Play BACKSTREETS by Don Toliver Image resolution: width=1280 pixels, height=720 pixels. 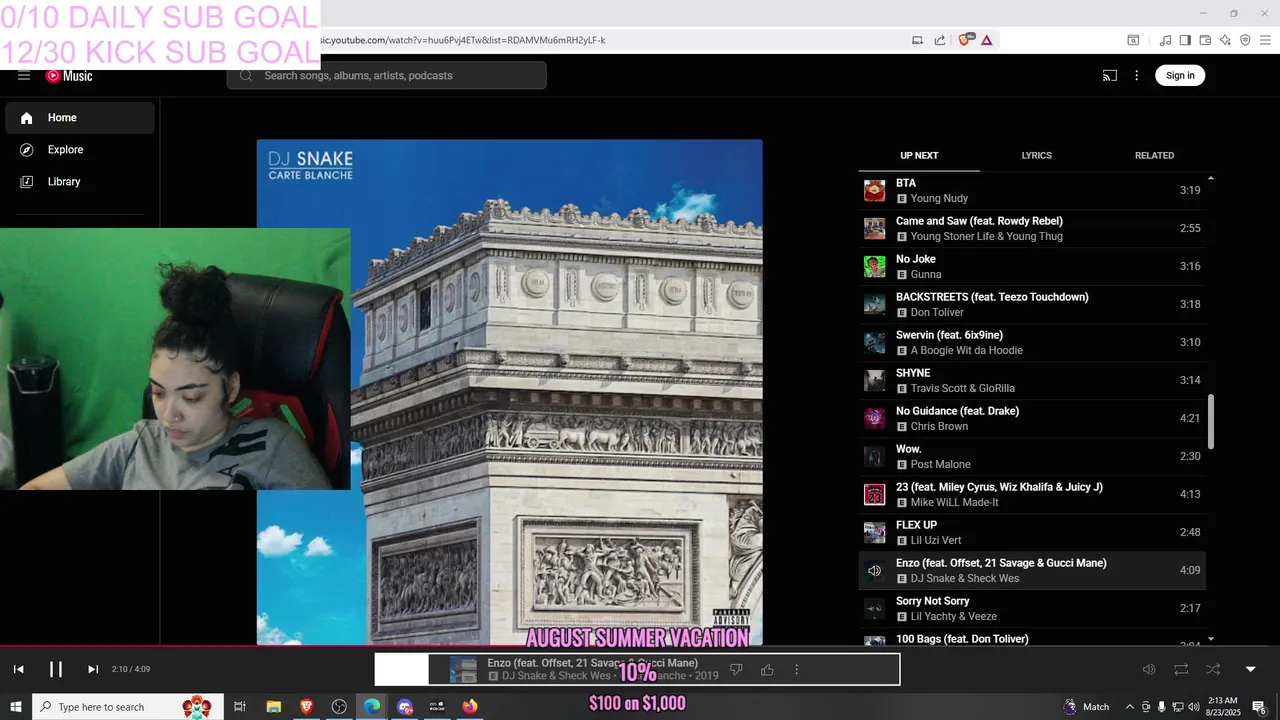point(1032,305)
